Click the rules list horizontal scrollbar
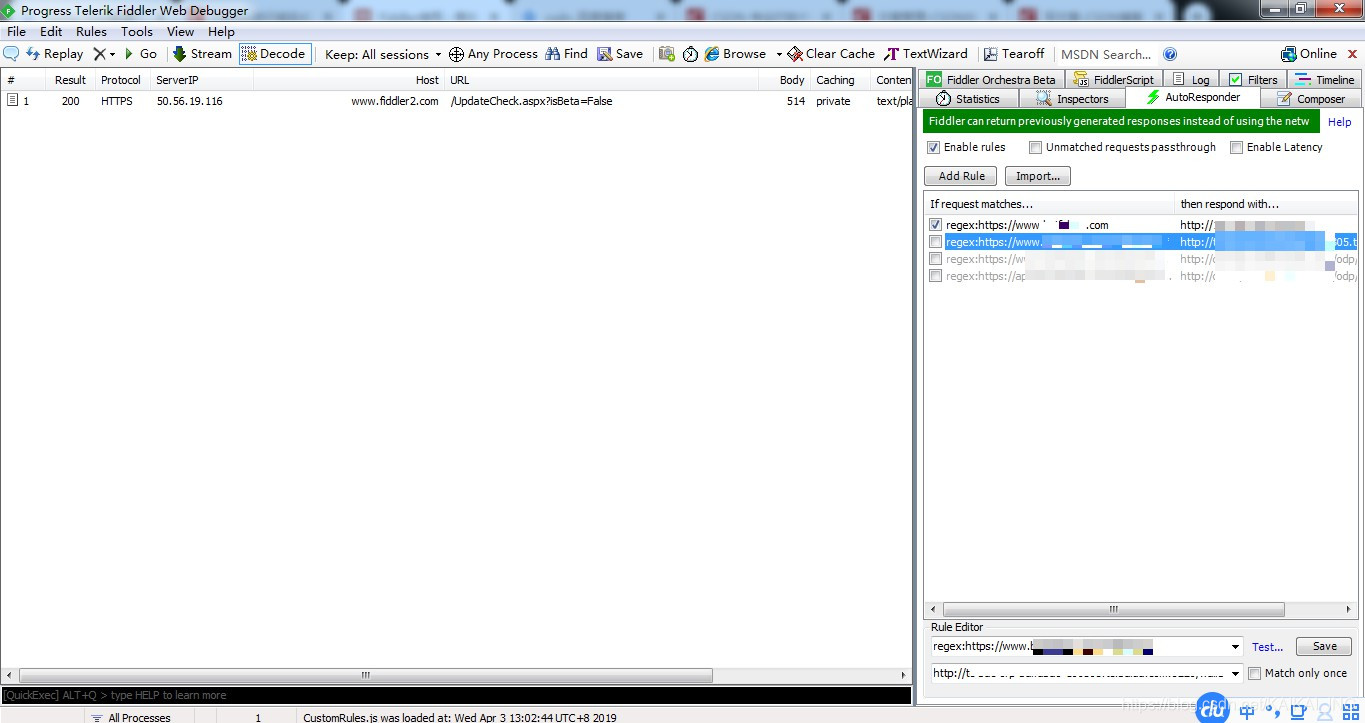The height and width of the screenshot is (723, 1365). pos(1112,609)
